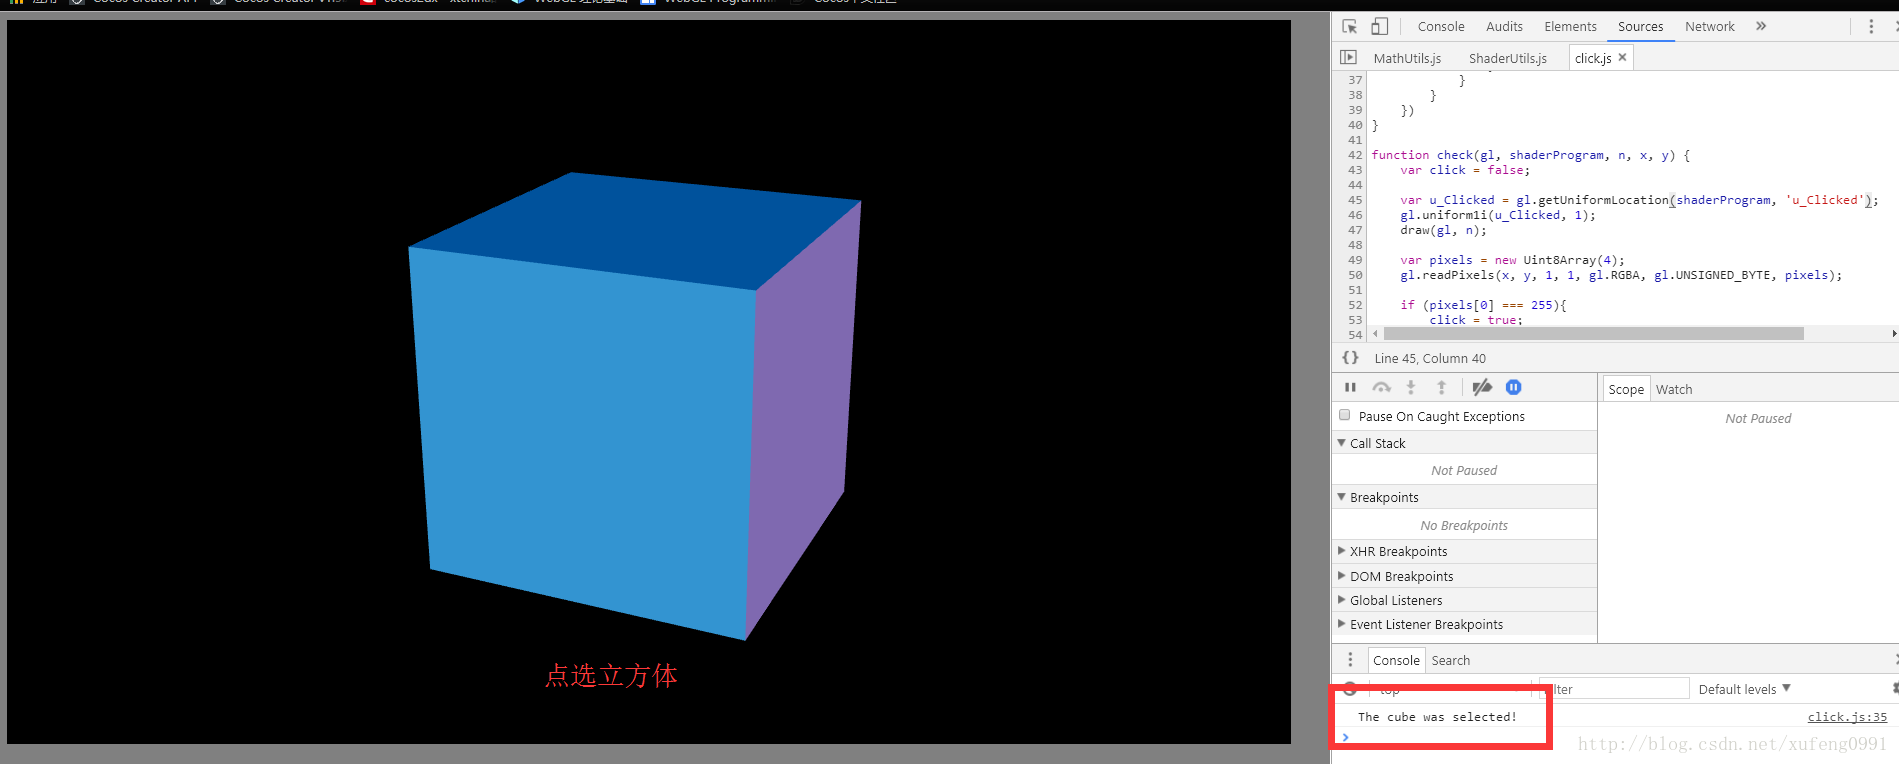Image resolution: width=1899 pixels, height=764 pixels.
Task: Click line number 49 in the gutter
Action: pyautogui.click(x=1355, y=260)
